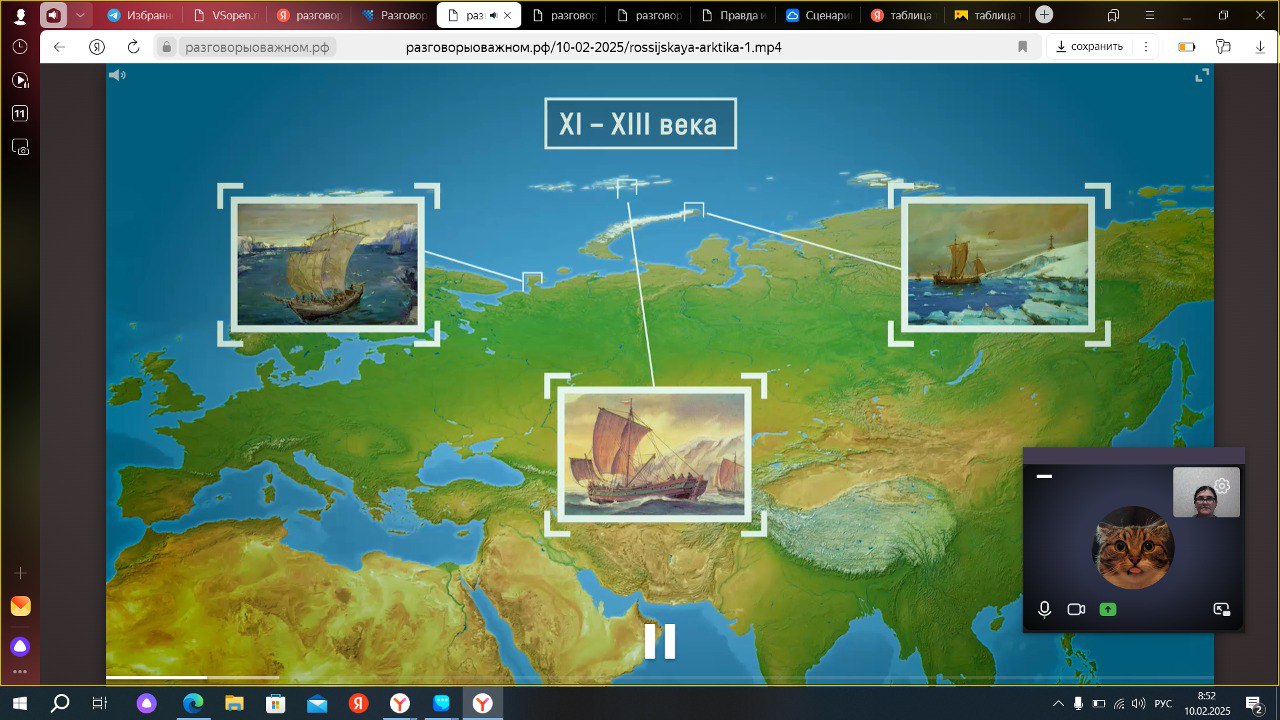
Task: Open the media player sidebar icon
Action: [19, 80]
